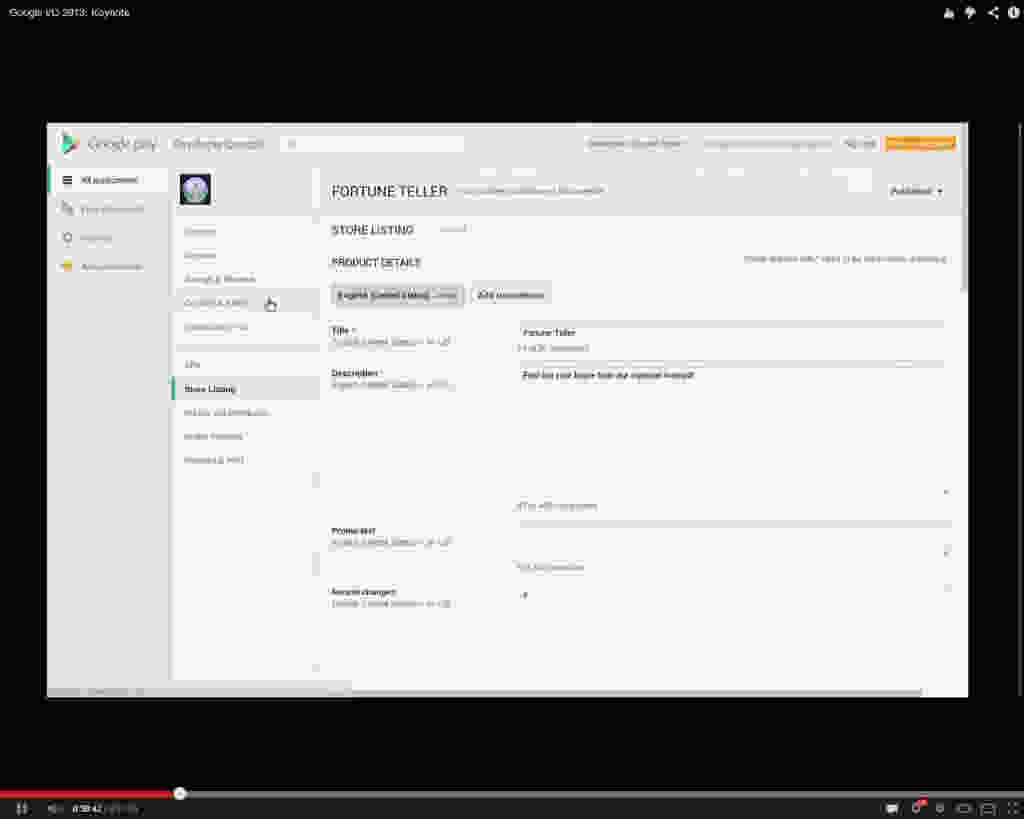The width and height of the screenshot is (1024, 819).
Task: Open the 'Google I/O 2013: Keynote' video title
Action: [x=69, y=12]
